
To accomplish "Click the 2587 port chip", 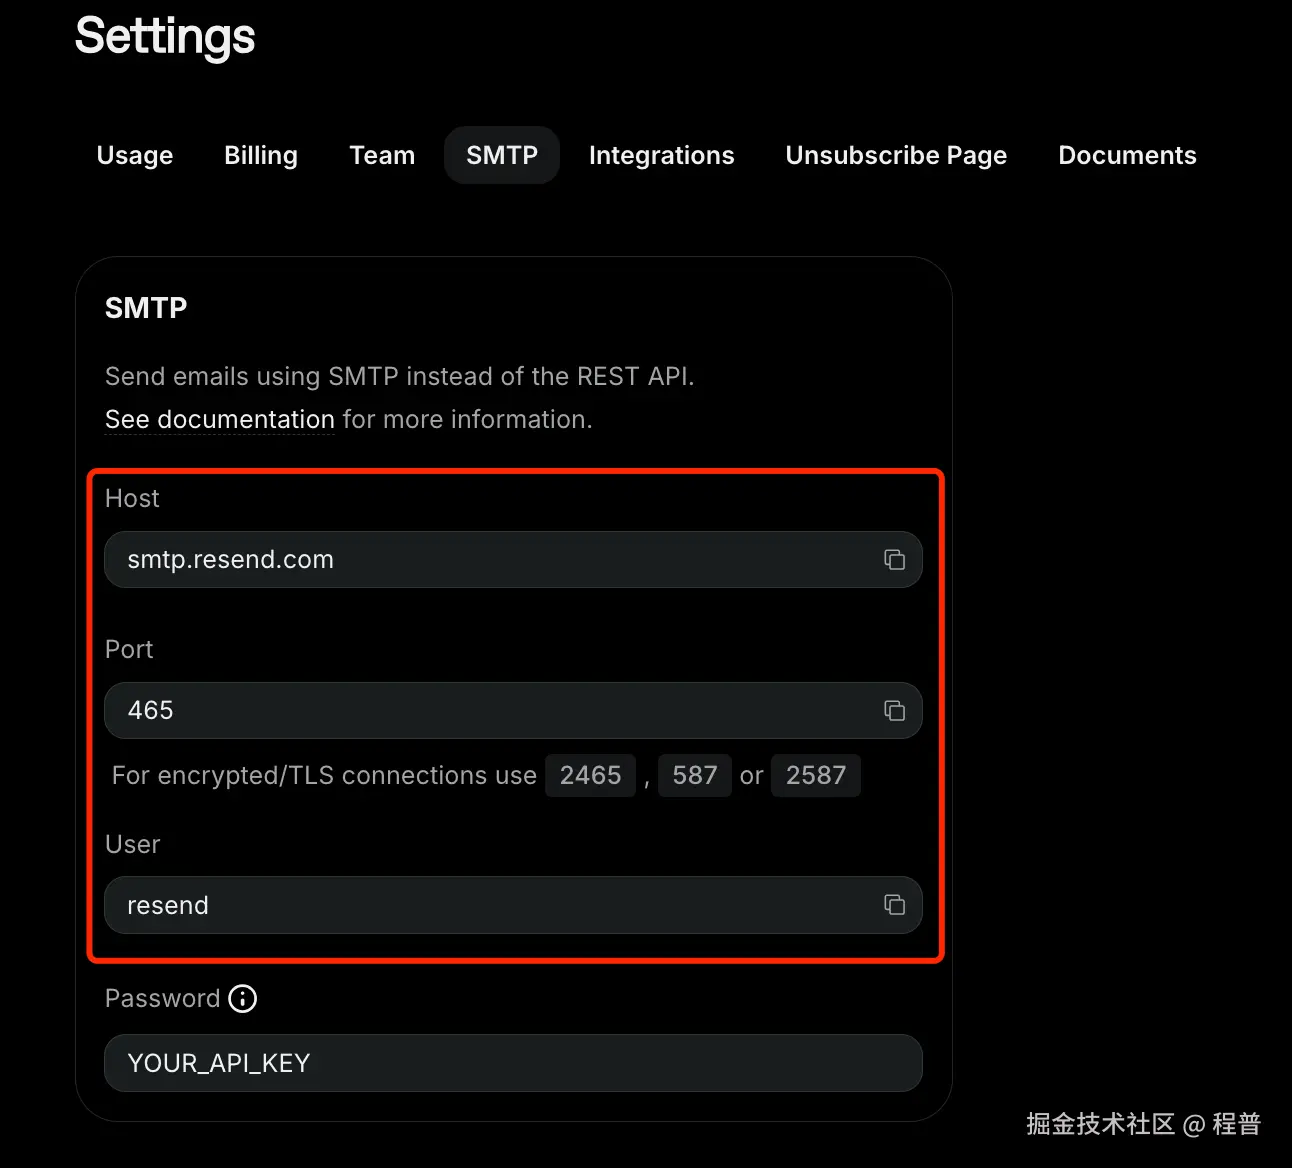I will pyautogui.click(x=815, y=776).
